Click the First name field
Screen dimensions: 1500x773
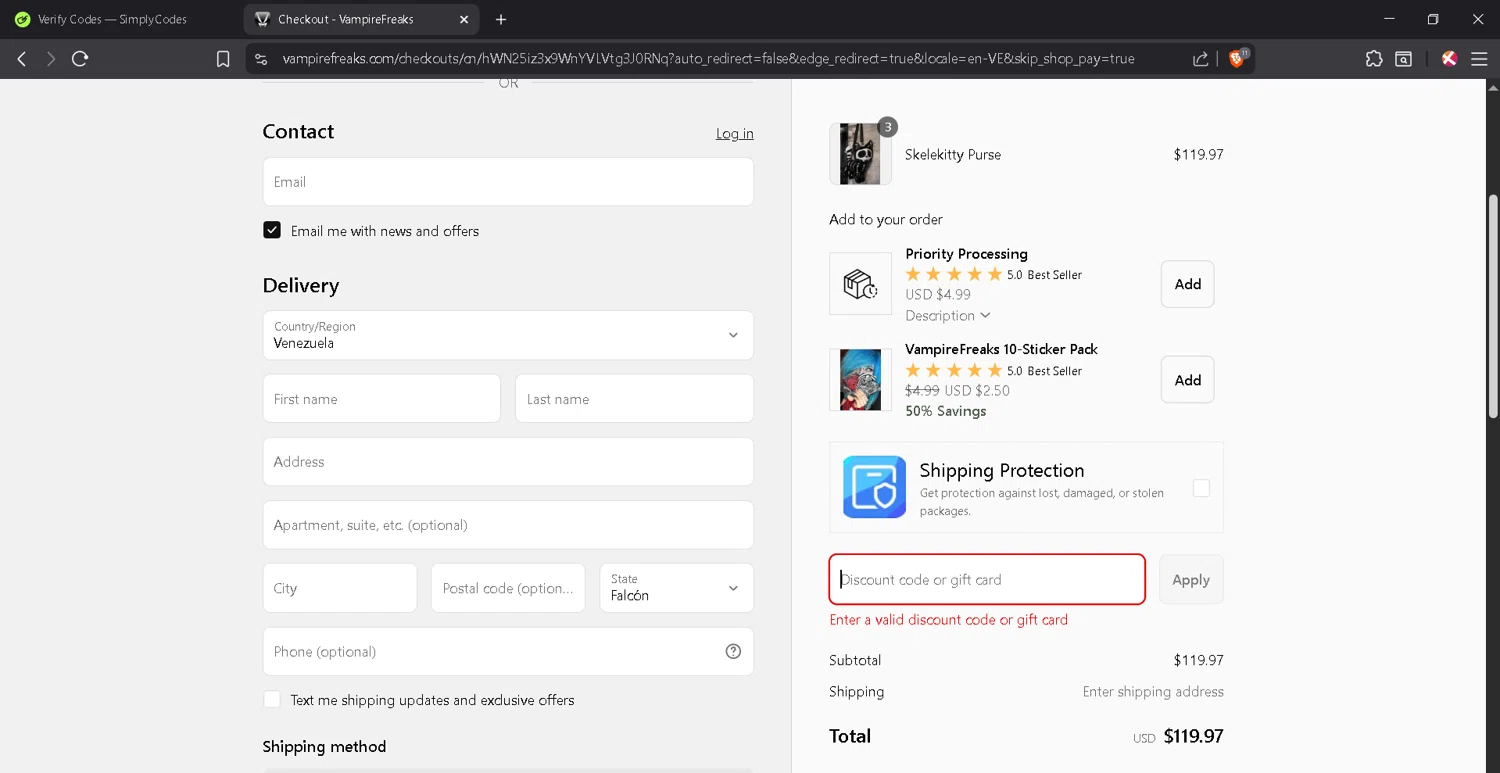point(381,398)
